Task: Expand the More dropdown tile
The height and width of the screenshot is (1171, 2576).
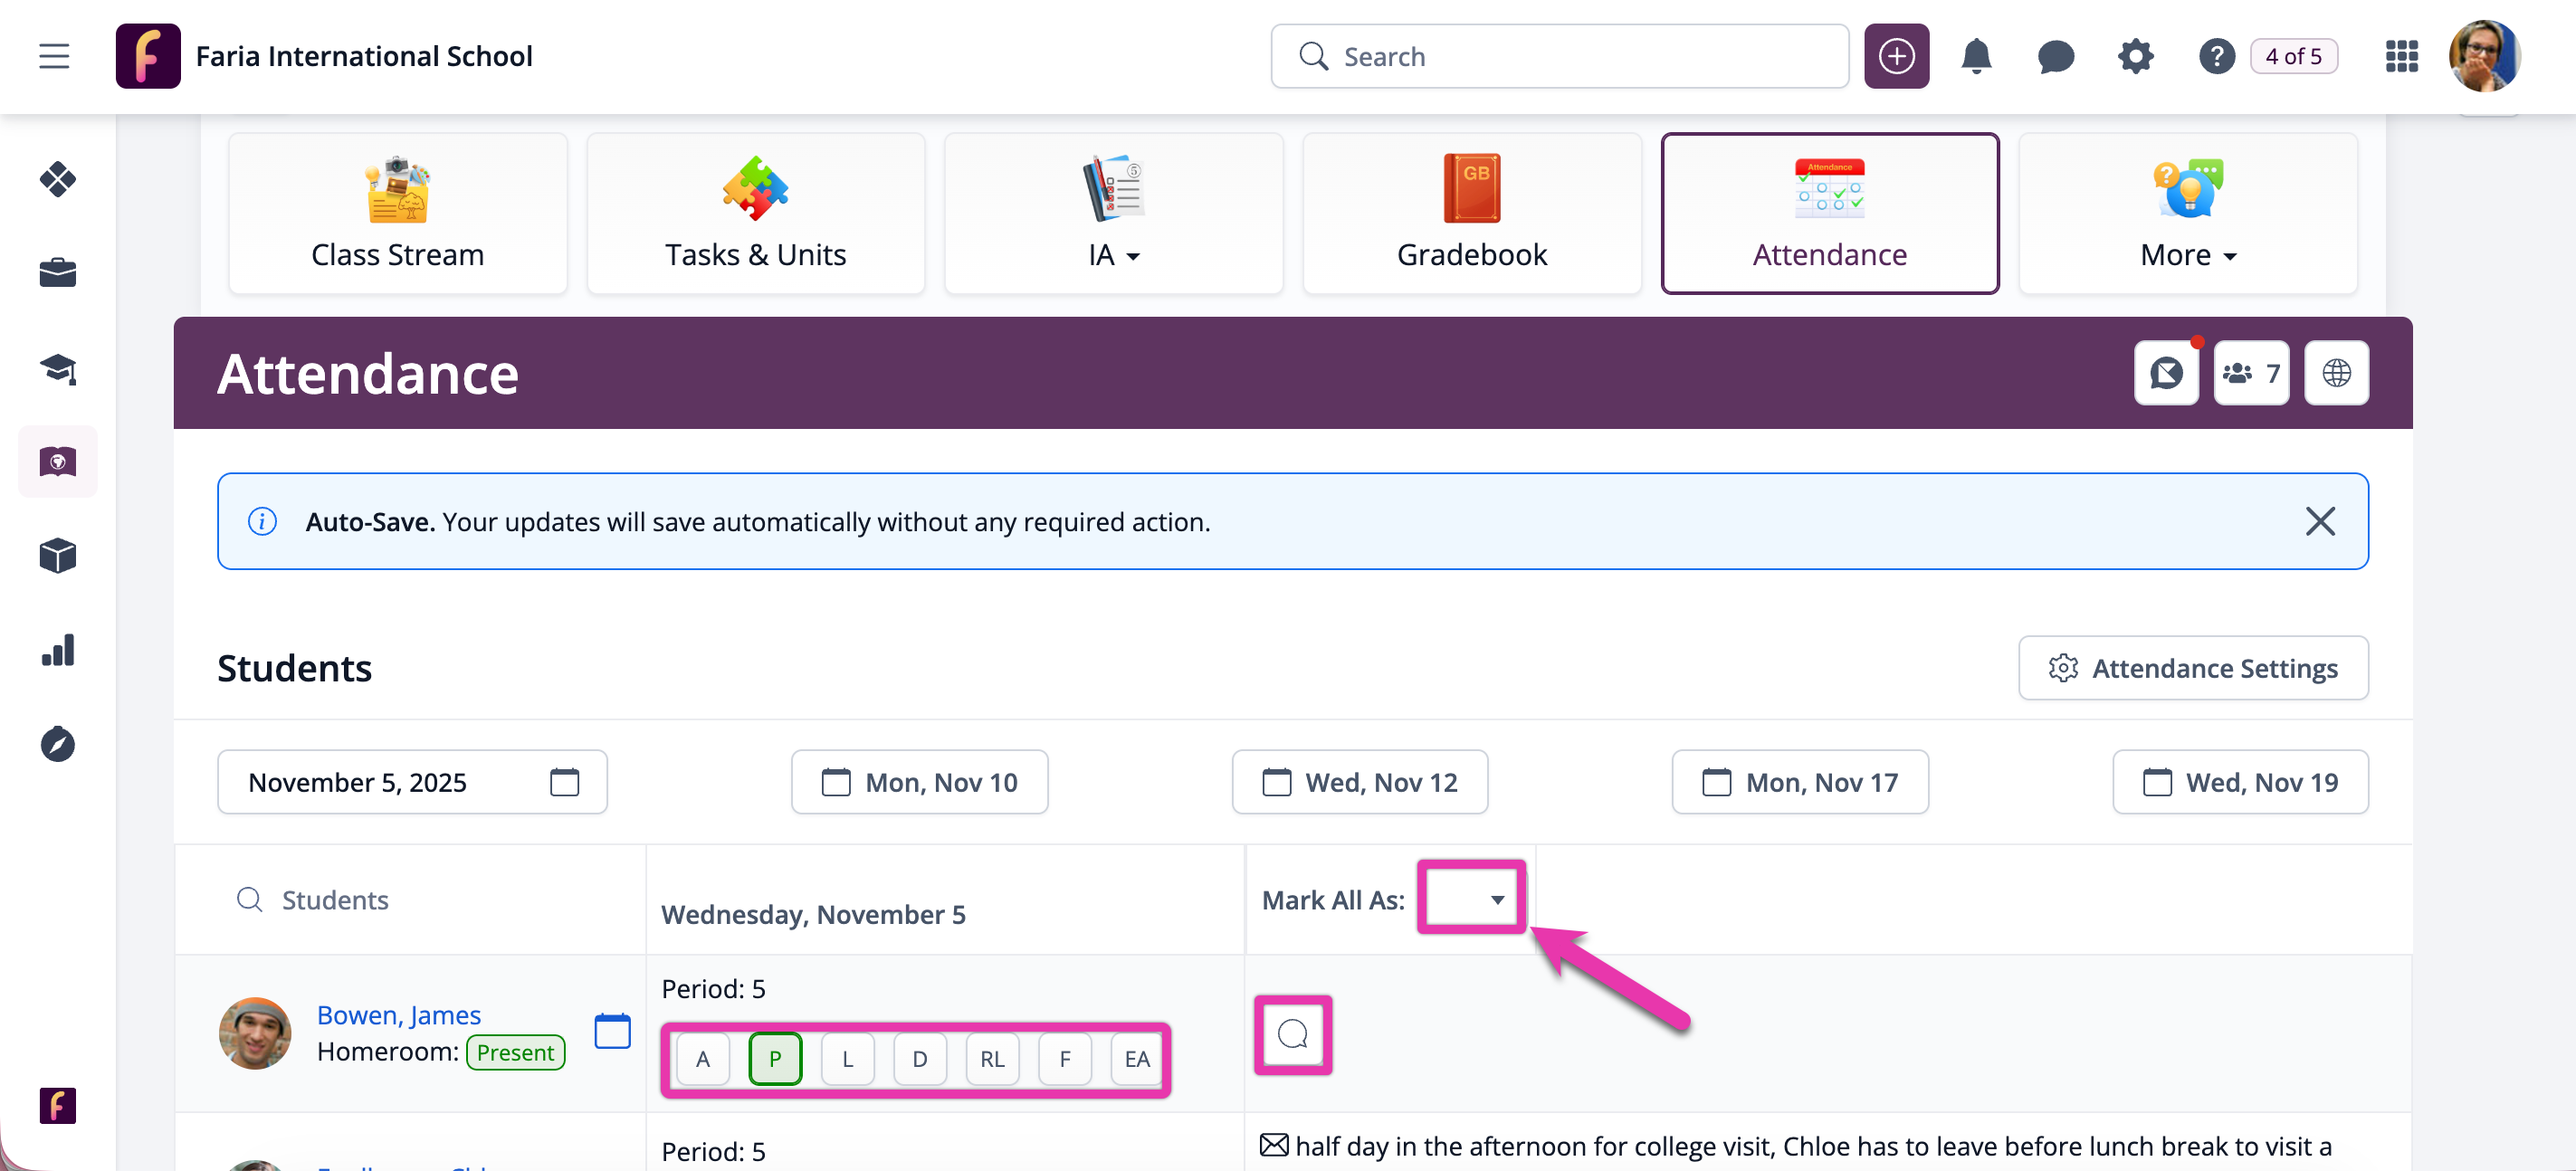Action: 2188,213
